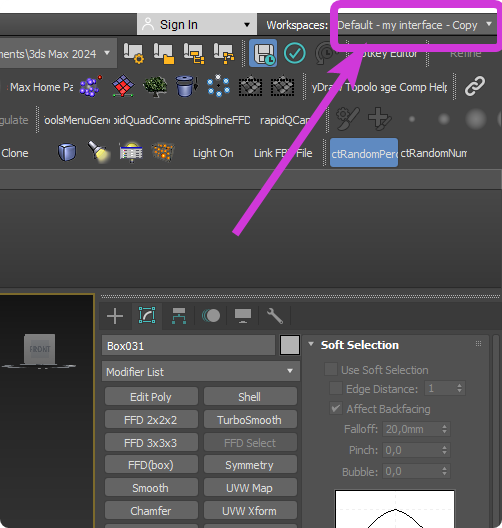Apply the TurboSmooth modifier
Image resolution: width=502 pixels, height=528 pixels.
tap(250, 420)
